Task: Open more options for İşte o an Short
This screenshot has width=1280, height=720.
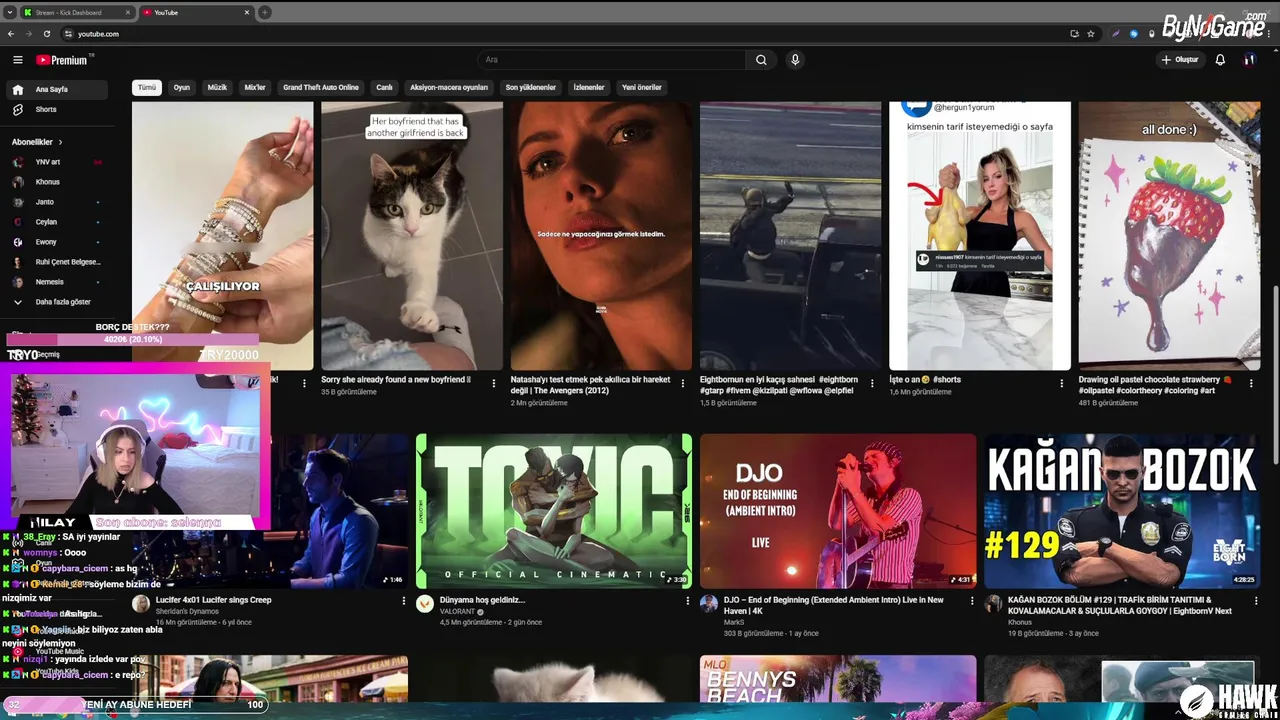Action: click(1062, 383)
